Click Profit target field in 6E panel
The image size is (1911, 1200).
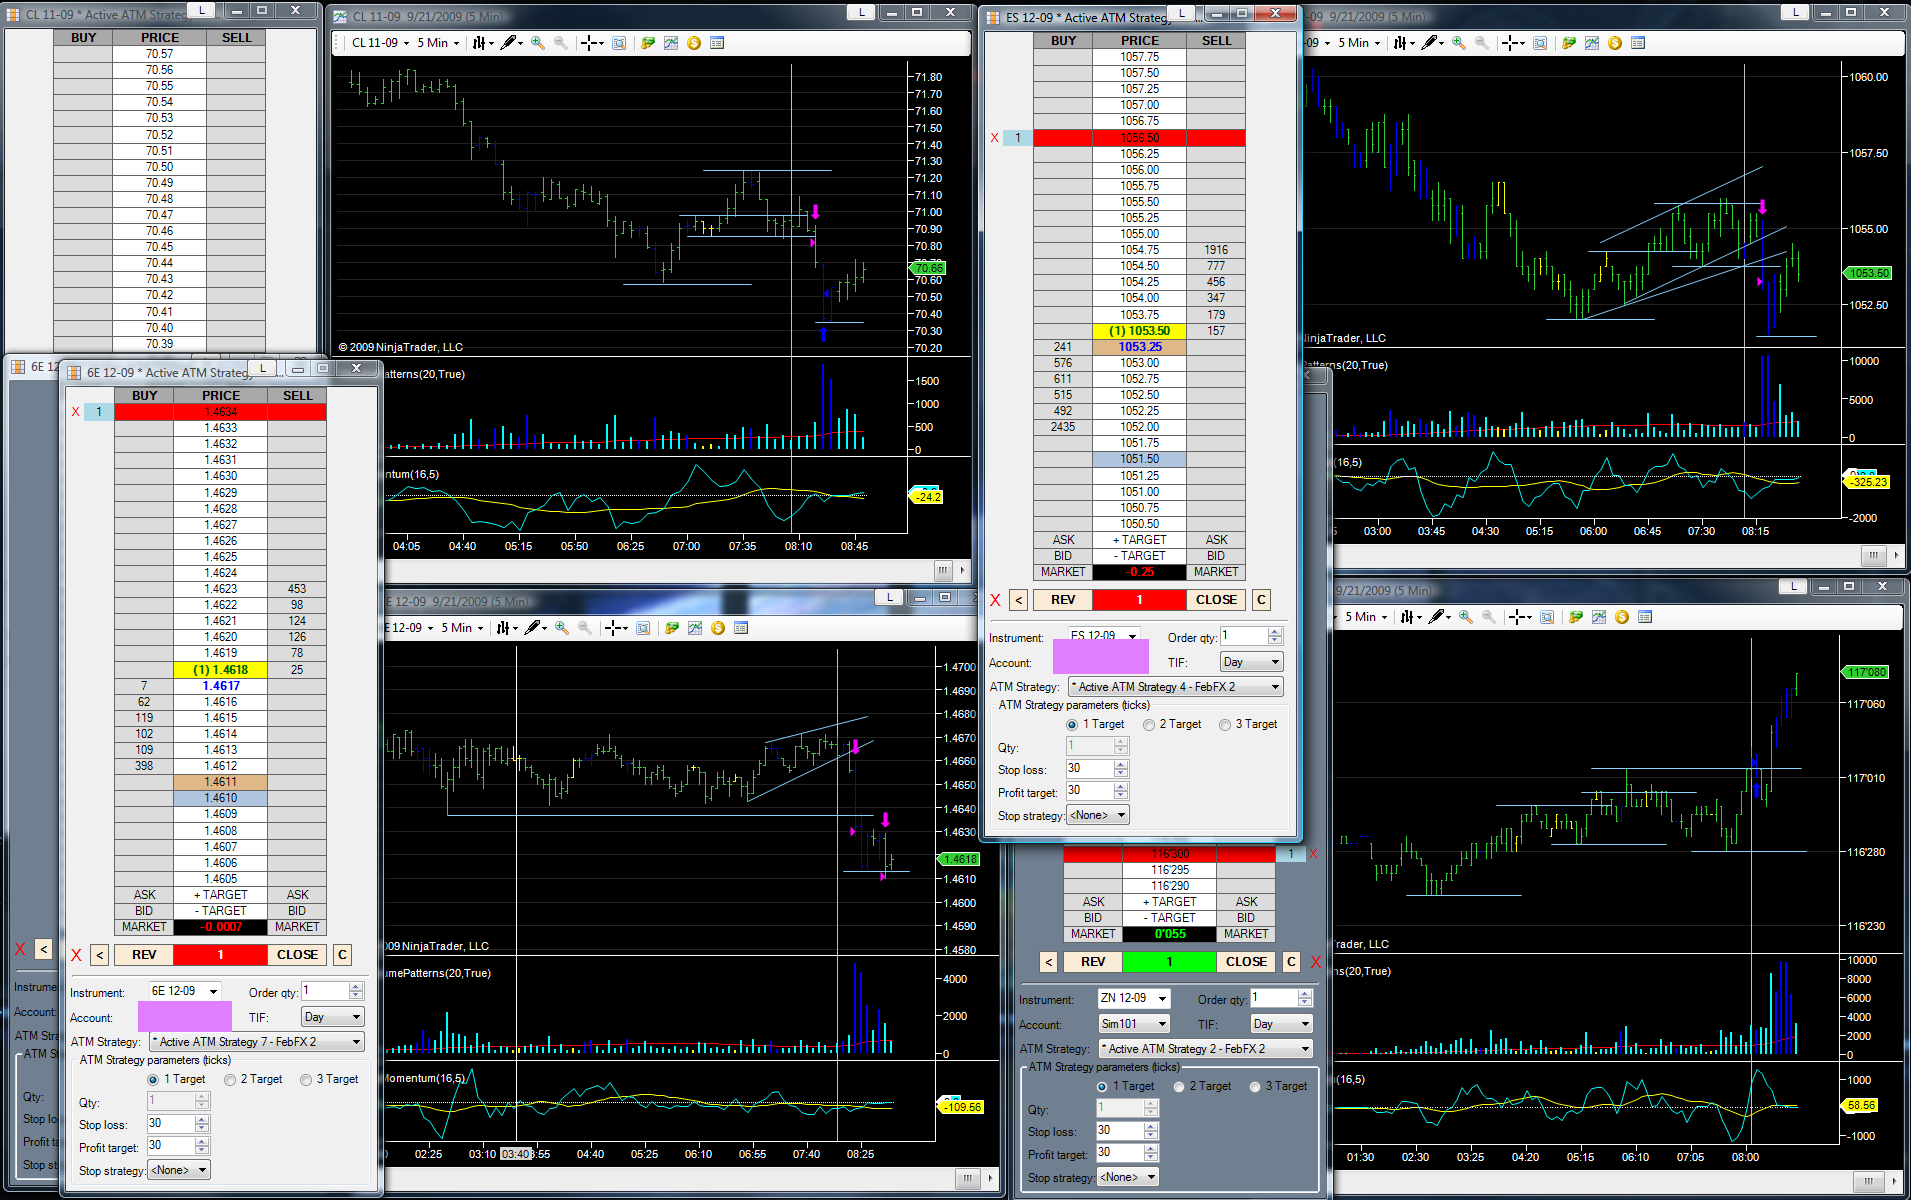(171, 1147)
